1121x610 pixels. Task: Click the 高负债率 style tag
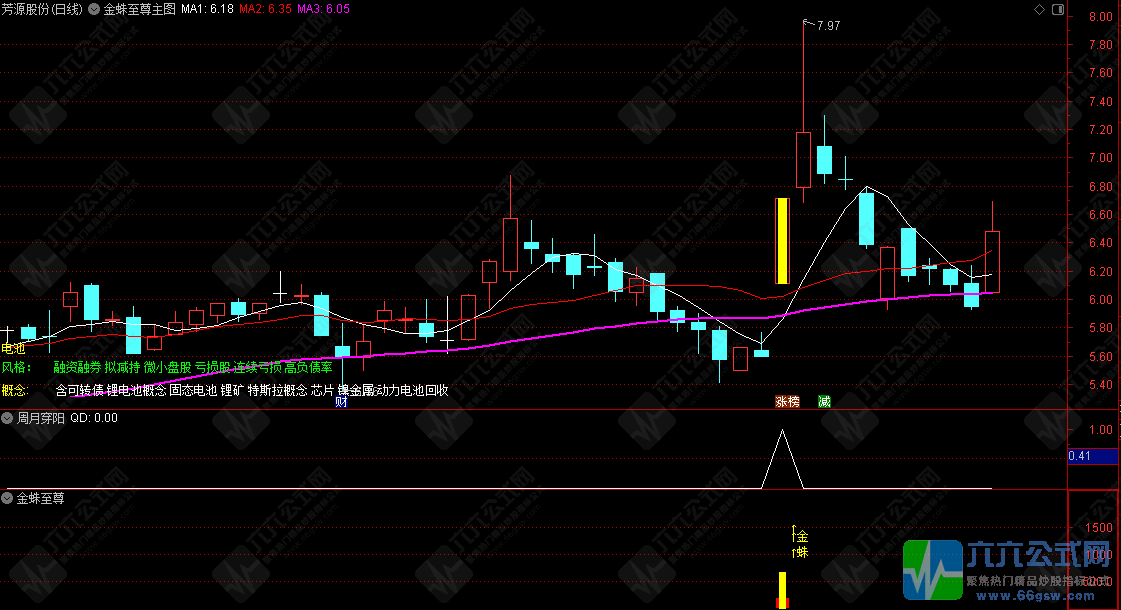tap(308, 368)
